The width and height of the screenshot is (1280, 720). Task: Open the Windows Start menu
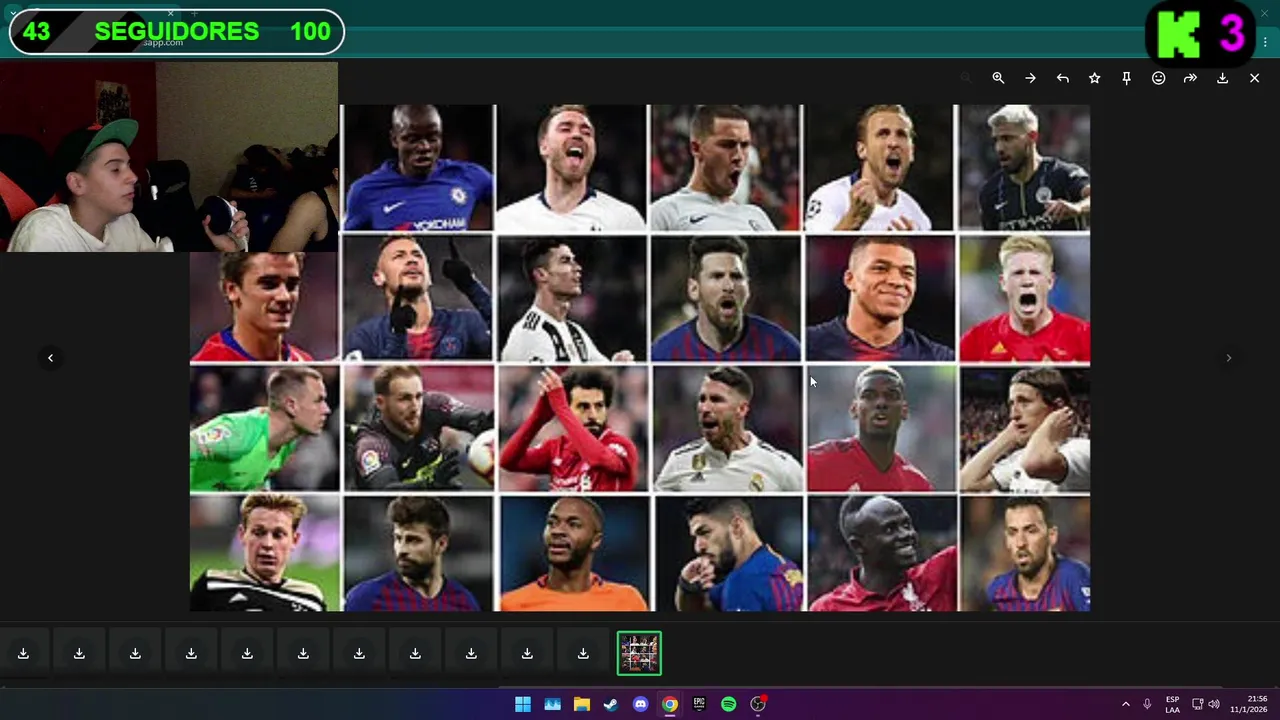522,705
